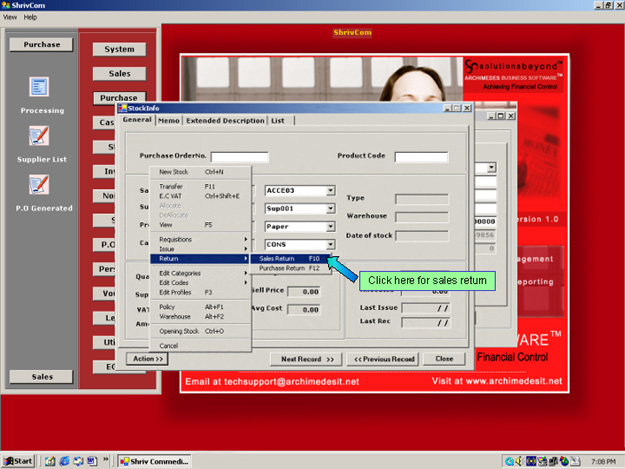The width and height of the screenshot is (625, 469).
Task: Choose Warehouse menu entry
Action: point(200,316)
